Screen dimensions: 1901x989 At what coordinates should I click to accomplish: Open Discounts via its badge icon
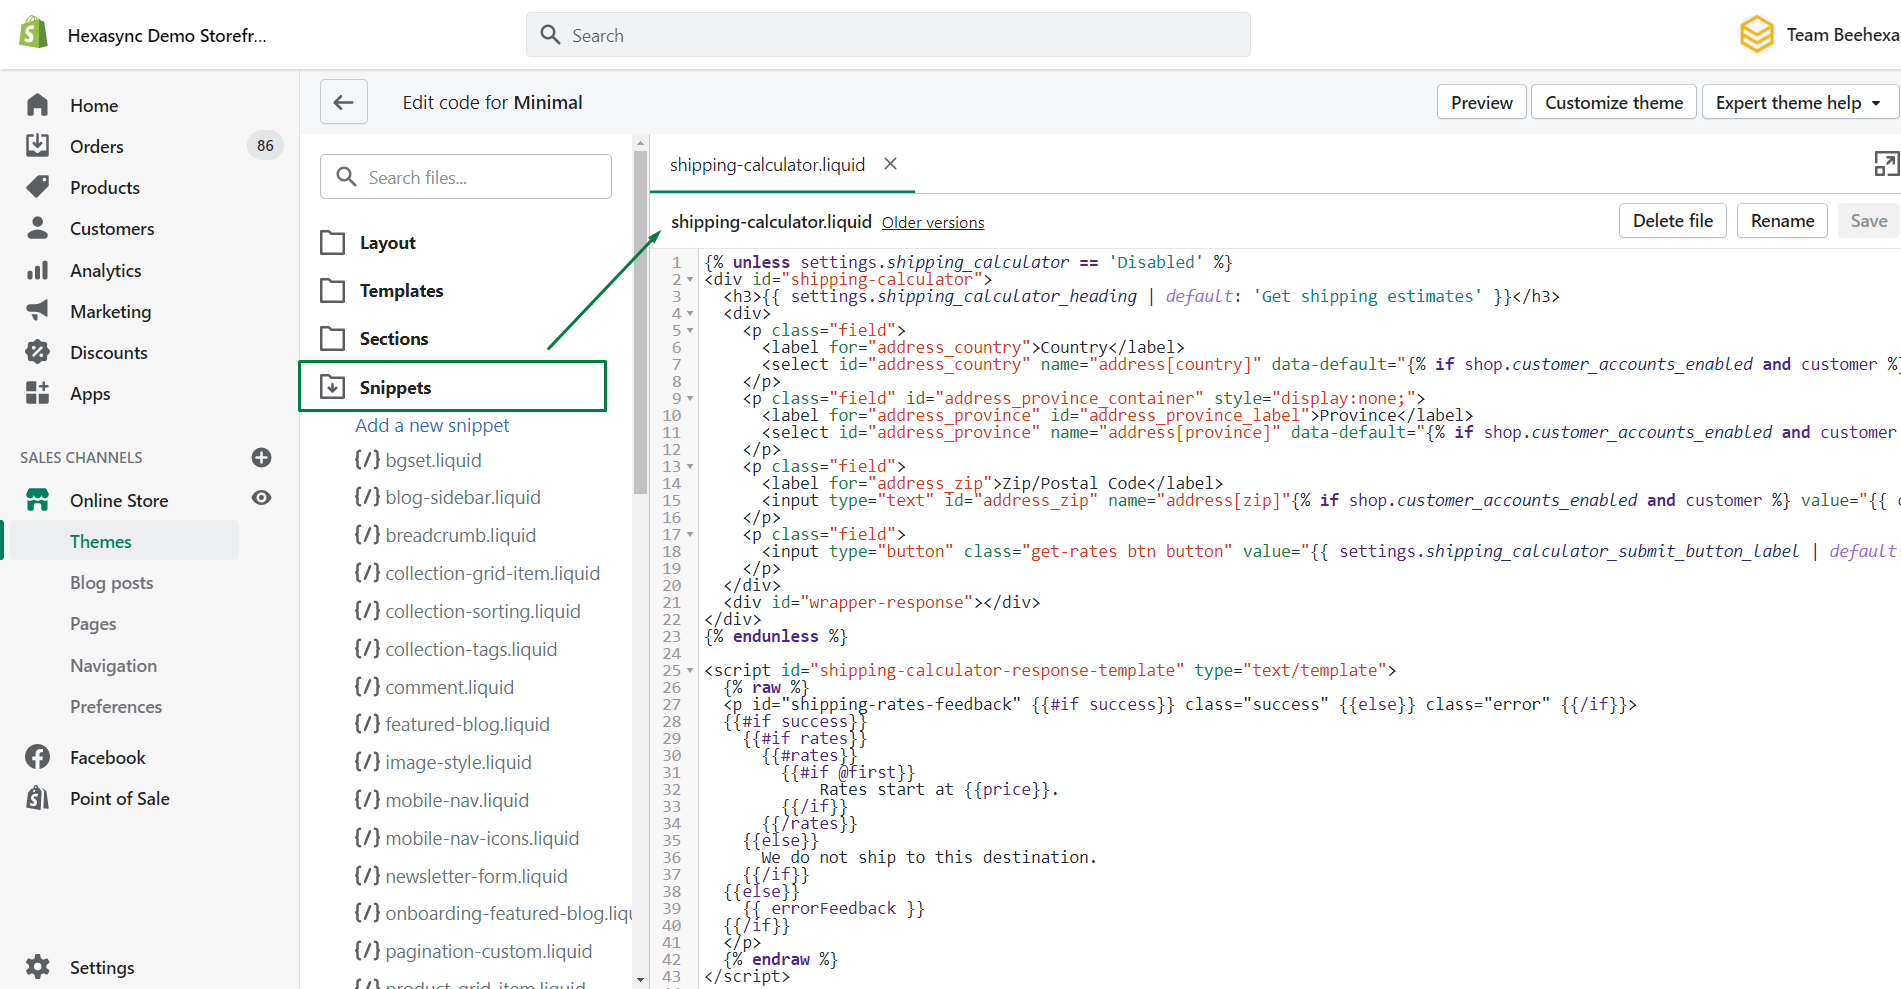pos(37,352)
